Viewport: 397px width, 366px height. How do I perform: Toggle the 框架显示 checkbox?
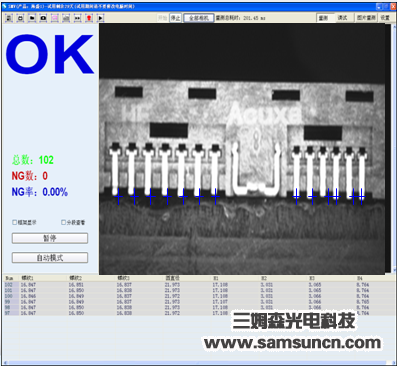14,222
